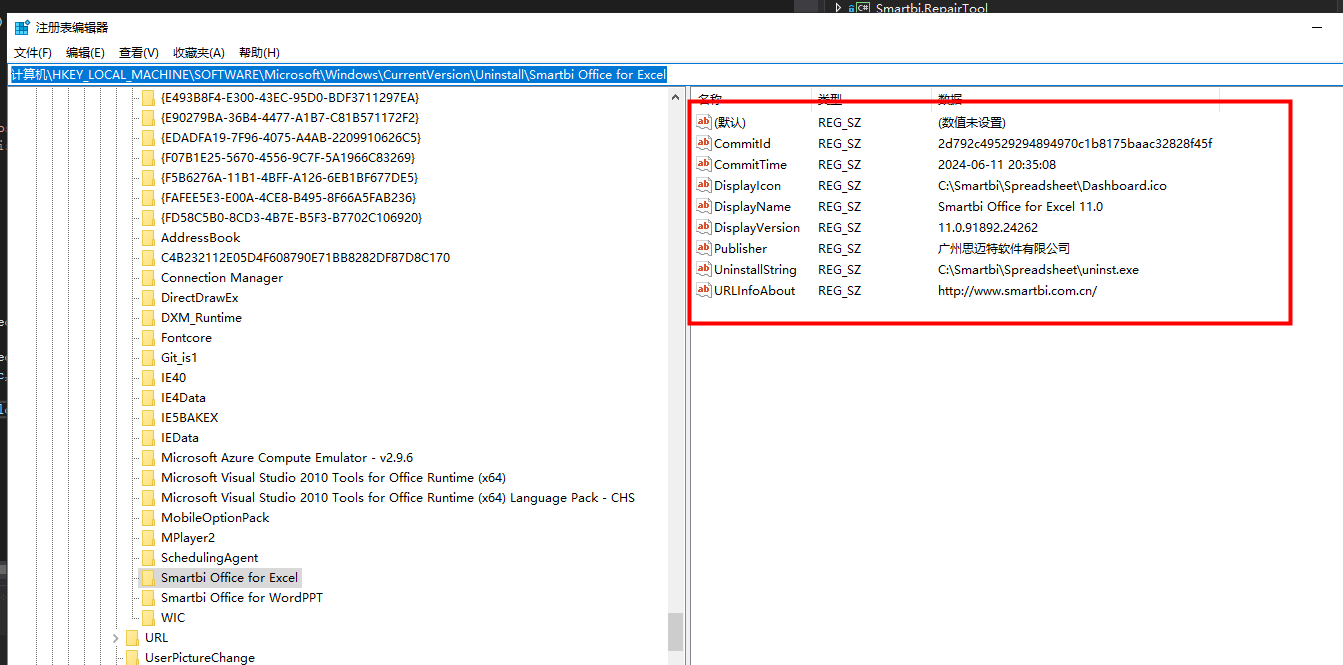Screen dimensions: 1343x665
Task: Select the IEData key
Action: 180,438
